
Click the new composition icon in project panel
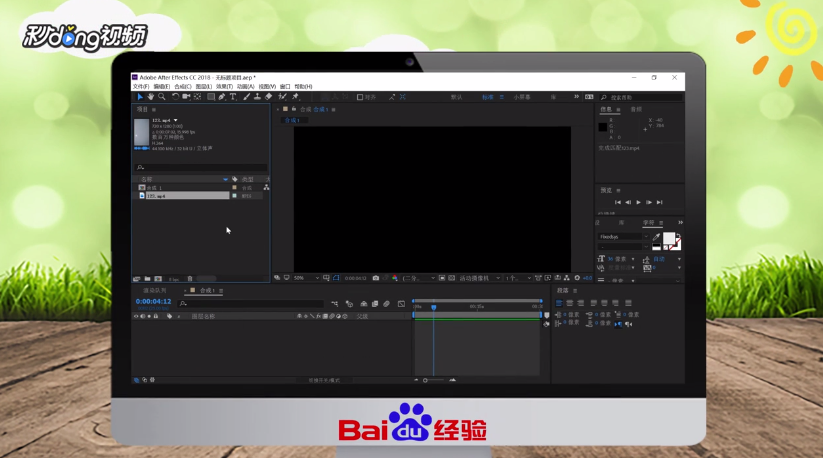158,279
